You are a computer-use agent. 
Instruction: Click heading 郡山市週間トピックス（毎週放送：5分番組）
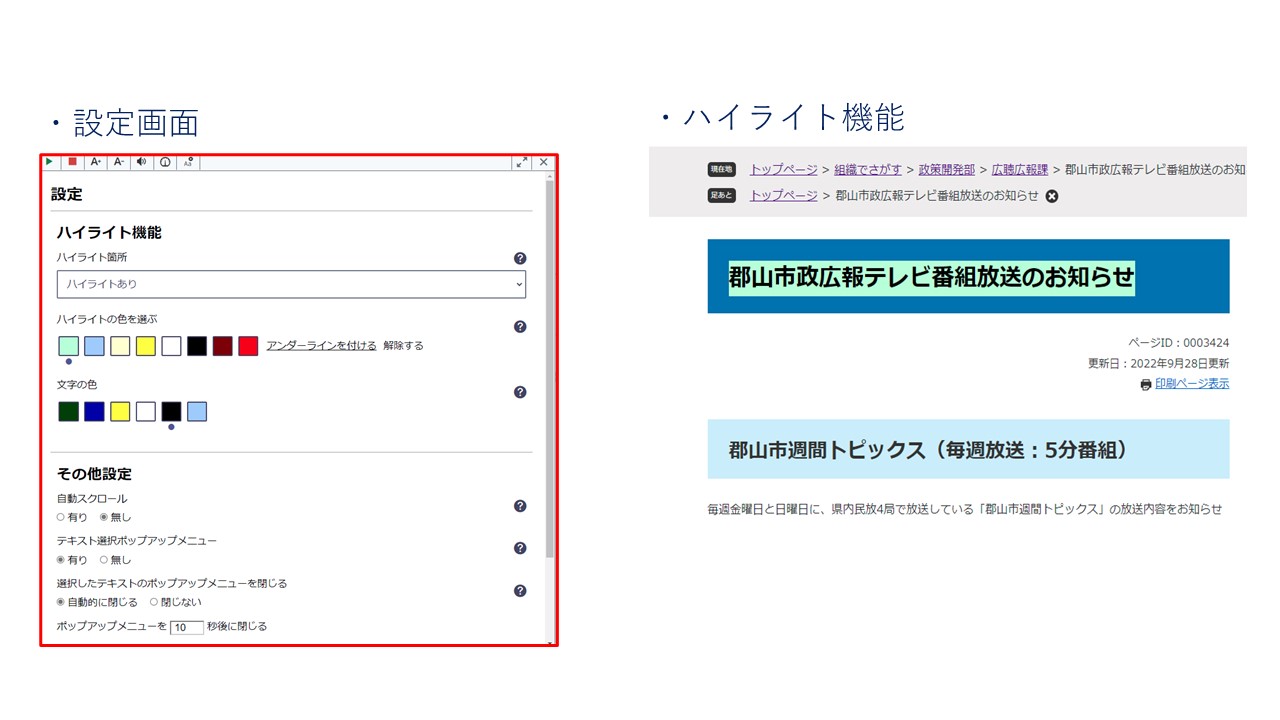pos(928,450)
